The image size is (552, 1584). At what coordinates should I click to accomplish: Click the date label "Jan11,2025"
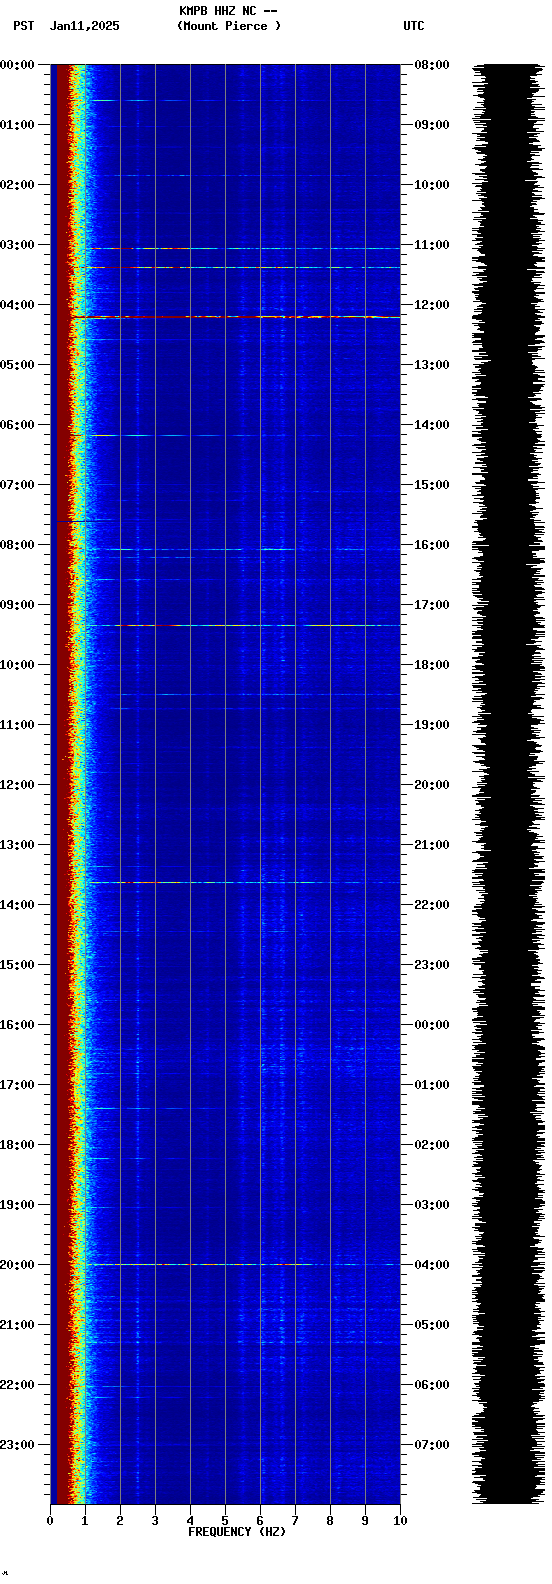(85, 26)
